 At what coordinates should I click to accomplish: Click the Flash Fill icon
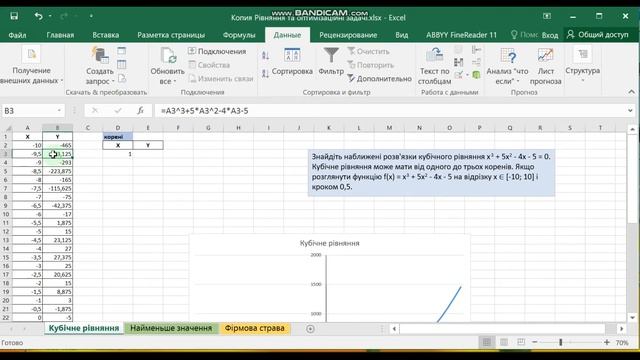458,50
